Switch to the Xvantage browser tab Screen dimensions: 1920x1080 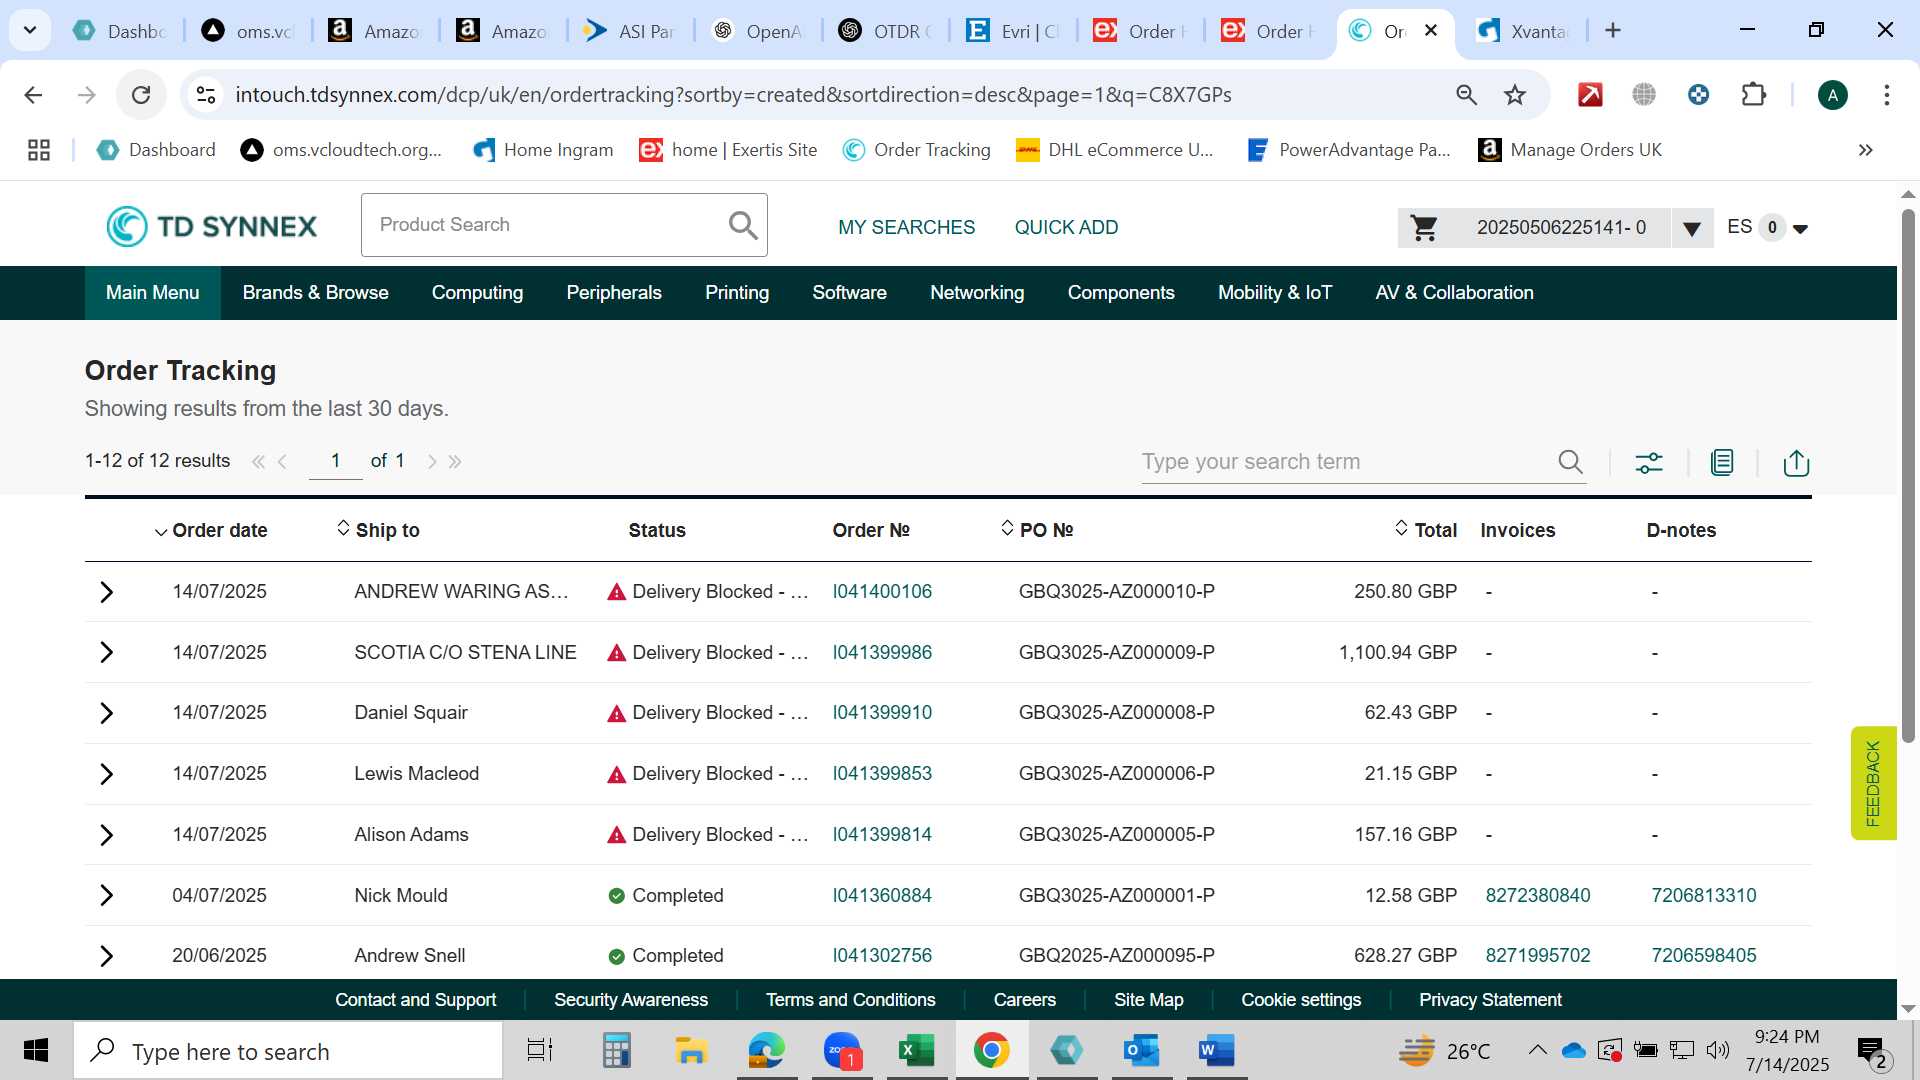pos(1524,31)
